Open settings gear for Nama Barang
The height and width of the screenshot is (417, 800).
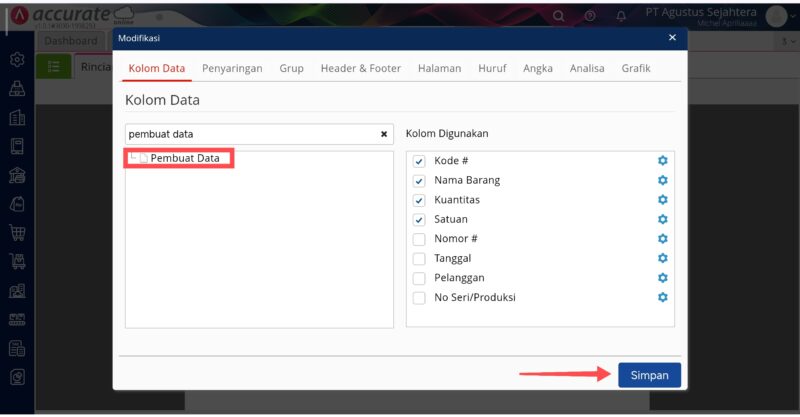pos(662,181)
